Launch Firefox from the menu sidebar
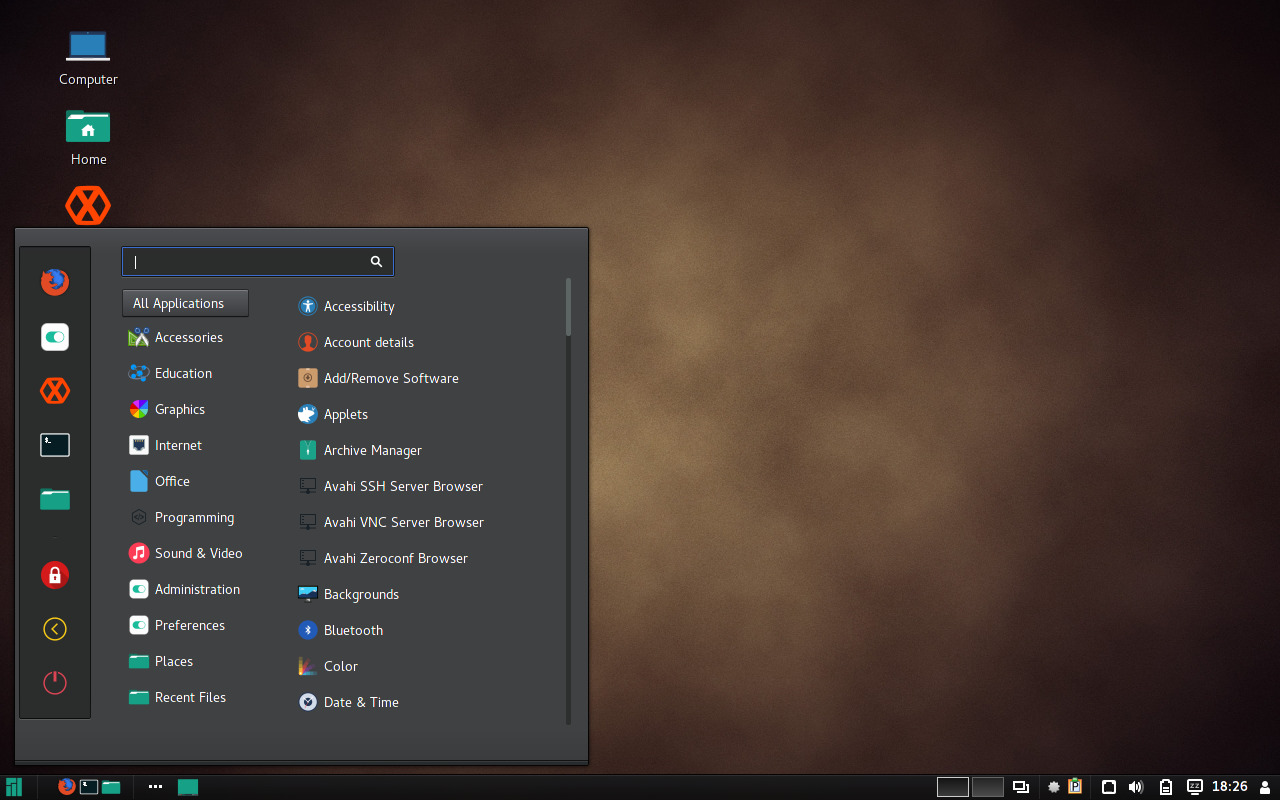The image size is (1280, 800). (54, 282)
